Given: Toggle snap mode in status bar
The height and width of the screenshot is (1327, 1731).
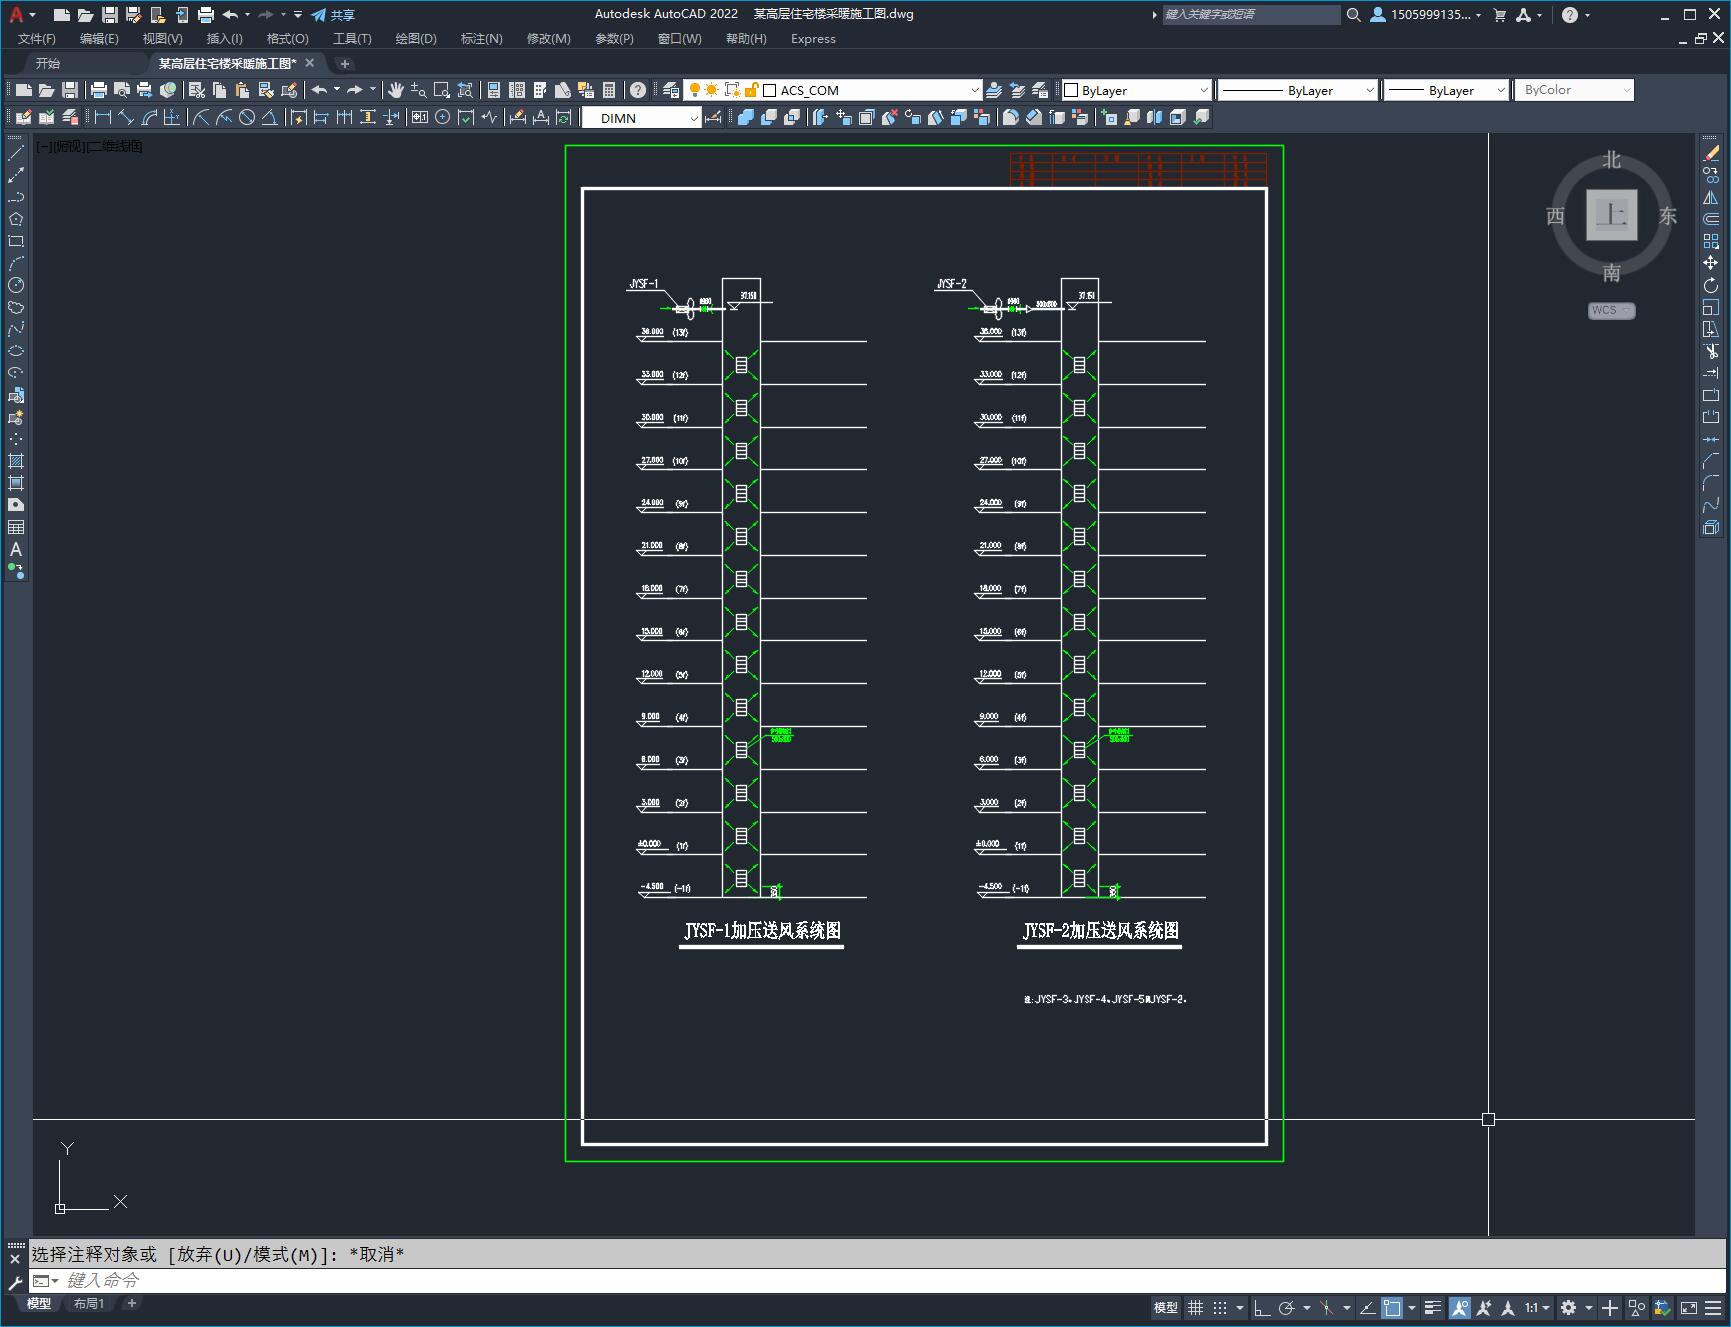Looking at the screenshot, I should [x=1220, y=1308].
